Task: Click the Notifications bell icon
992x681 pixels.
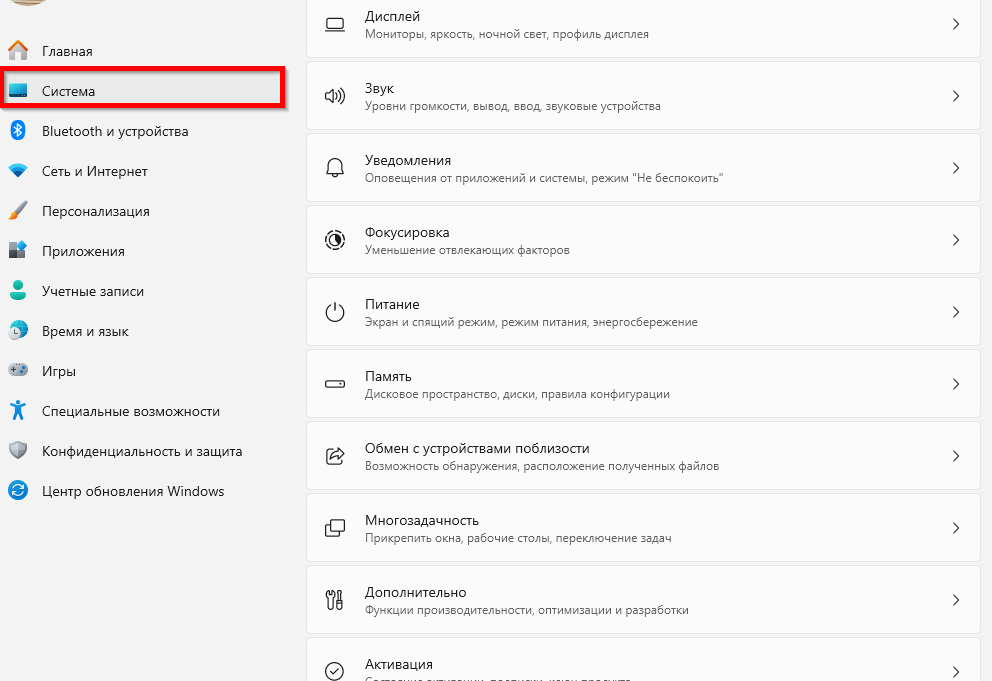Action: [x=335, y=168]
